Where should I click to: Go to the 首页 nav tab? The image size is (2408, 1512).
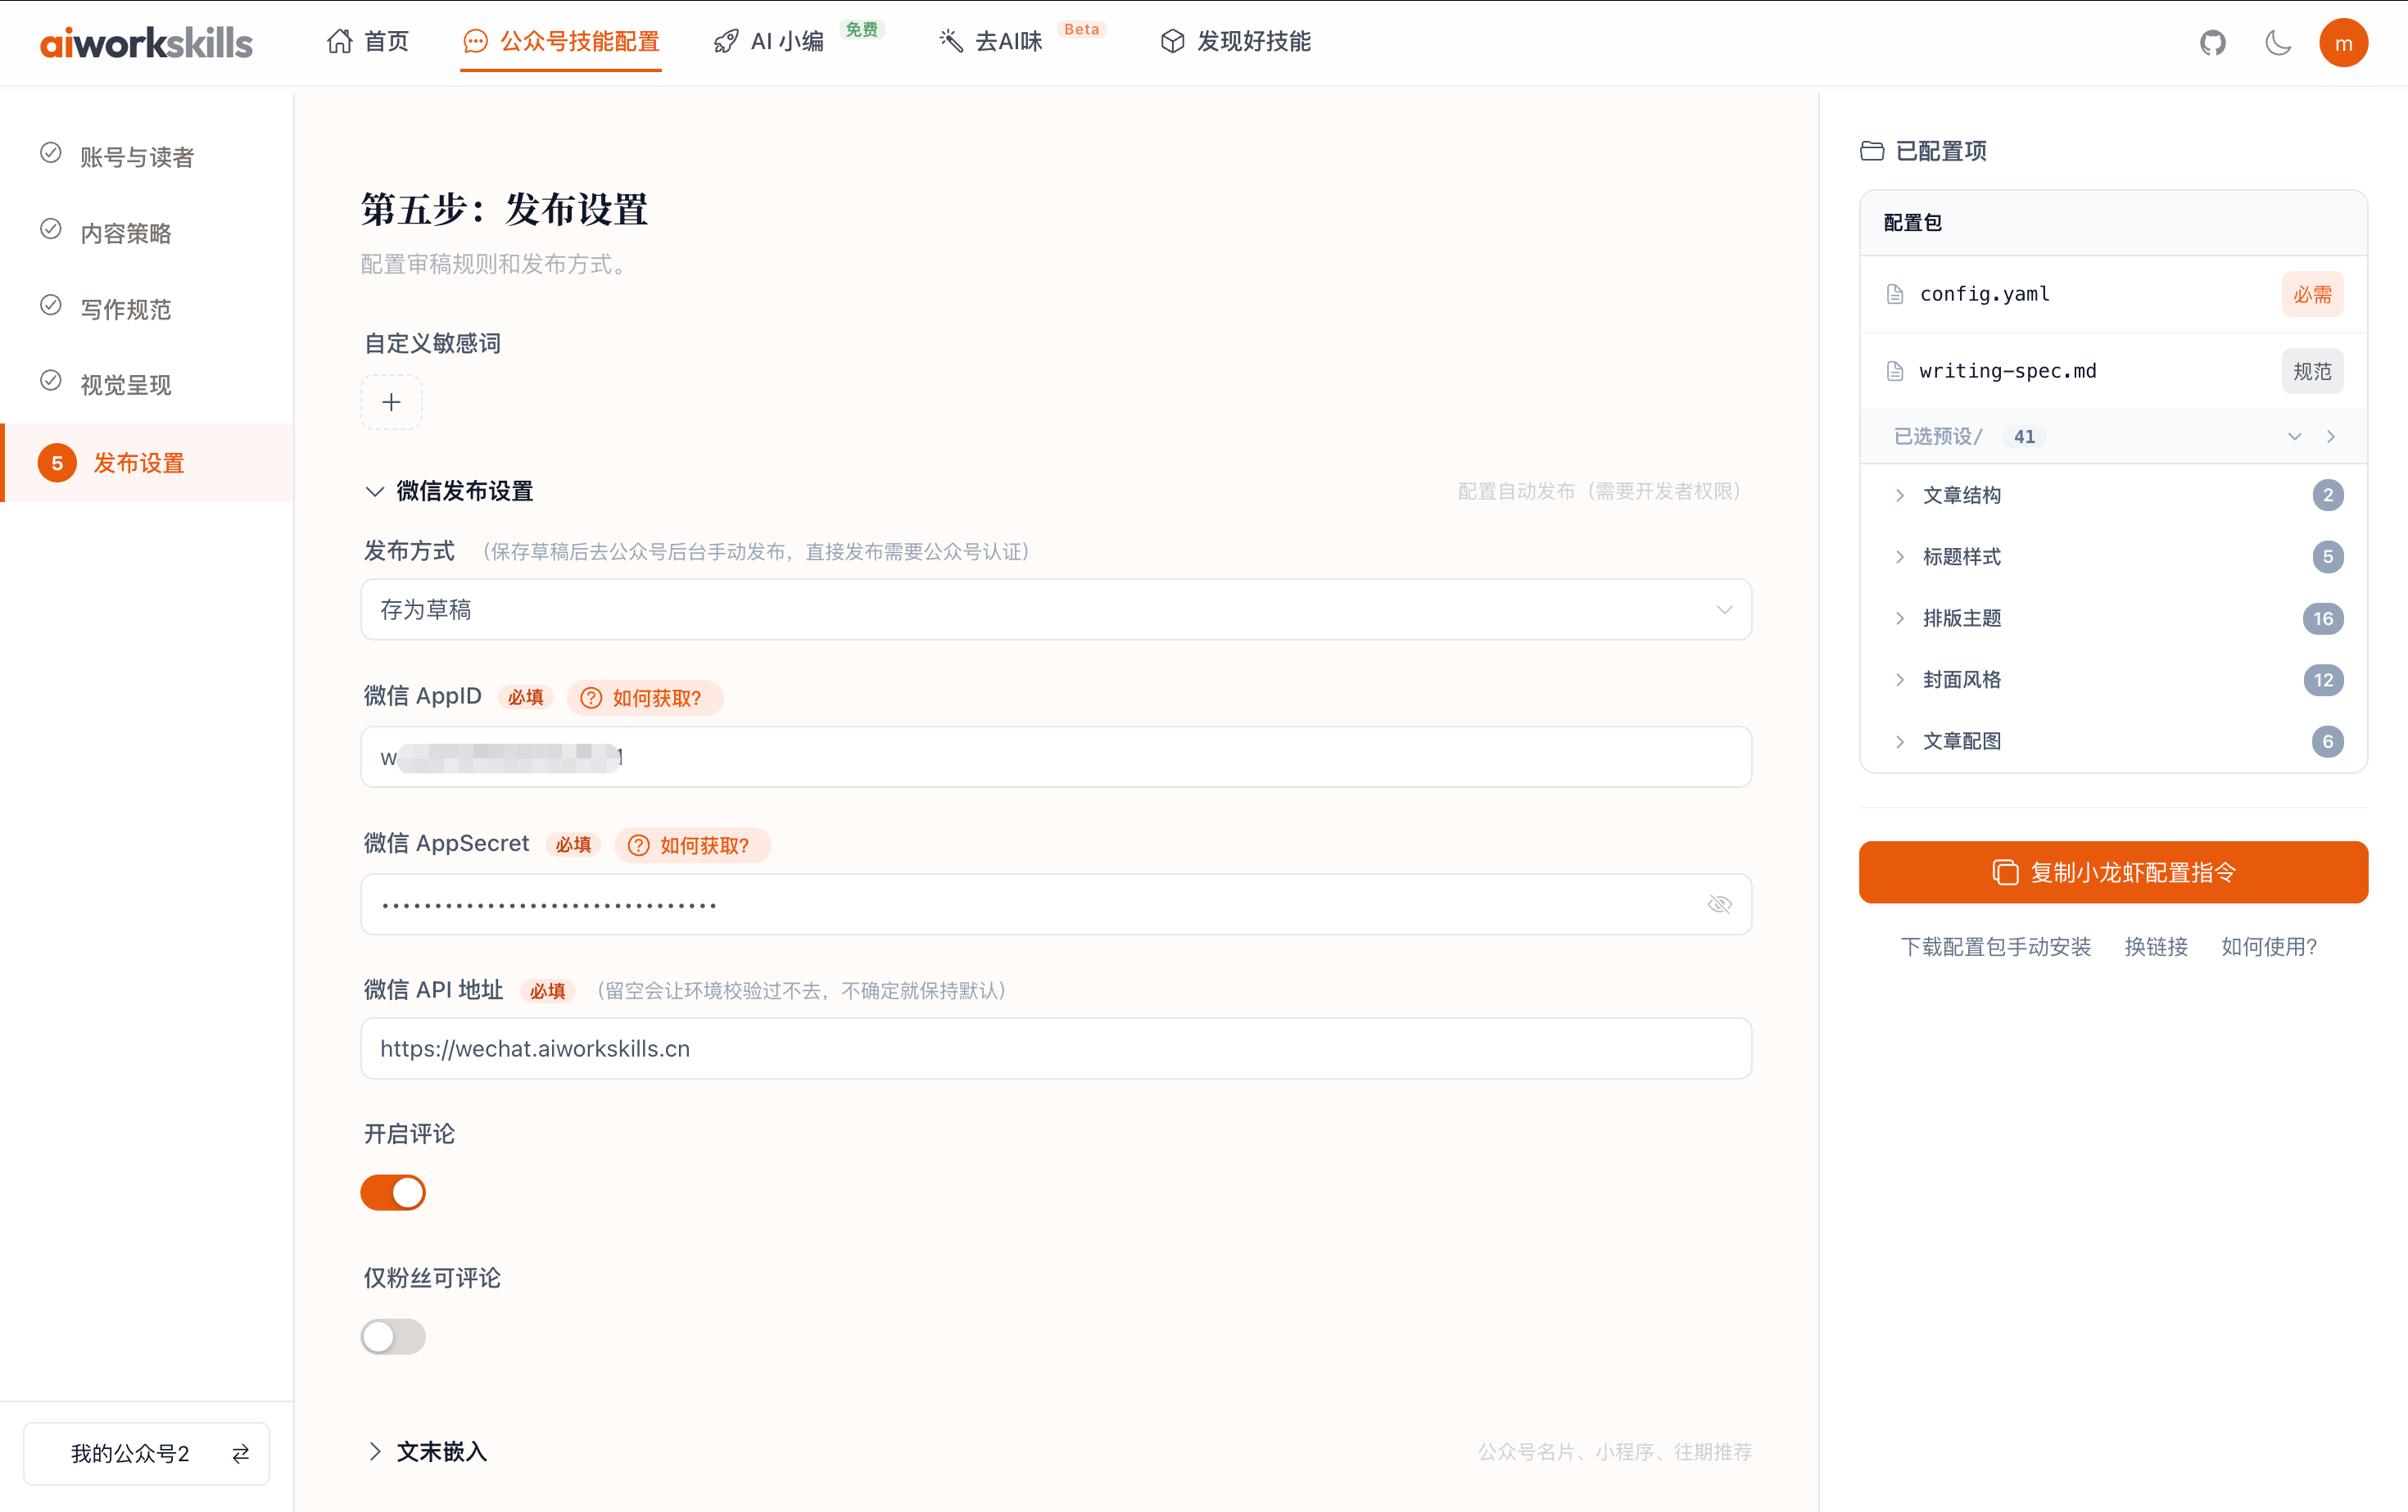point(367,41)
